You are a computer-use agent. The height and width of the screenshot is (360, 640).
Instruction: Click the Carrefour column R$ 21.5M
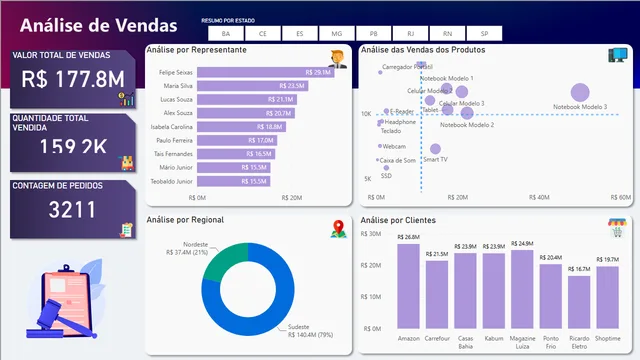coord(437,295)
